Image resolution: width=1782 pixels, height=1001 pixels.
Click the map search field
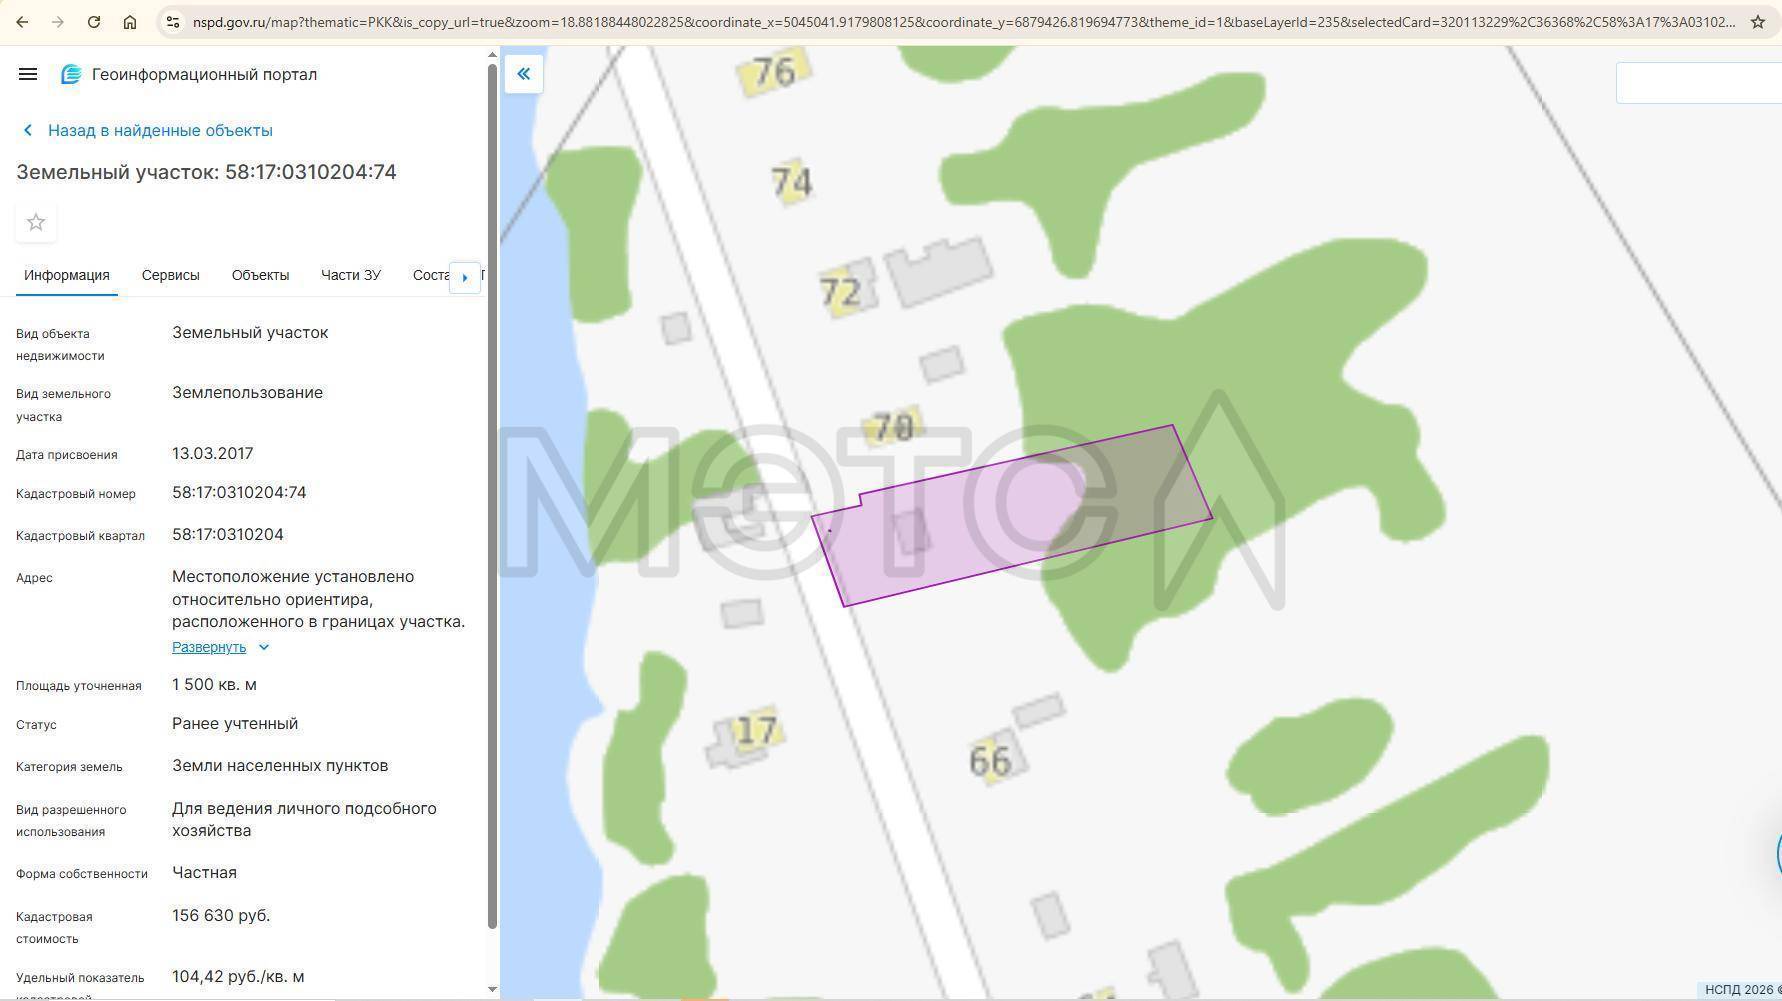coord(1698,83)
